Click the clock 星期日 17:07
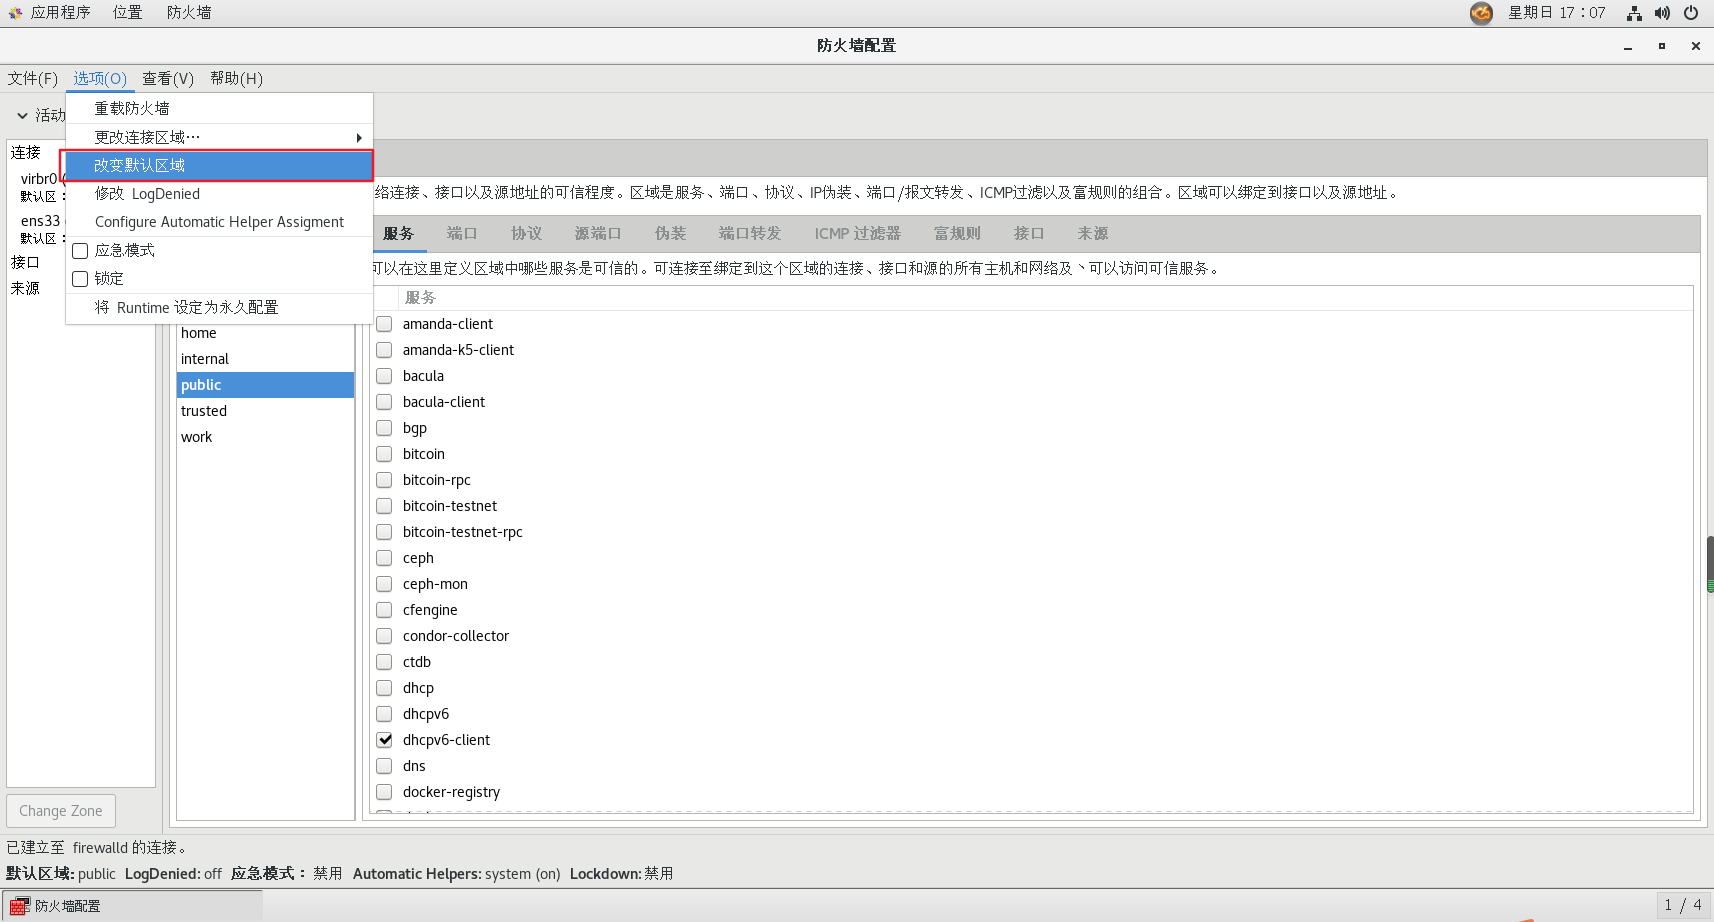This screenshot has height=922, width=1714. tap(1556, 13)
